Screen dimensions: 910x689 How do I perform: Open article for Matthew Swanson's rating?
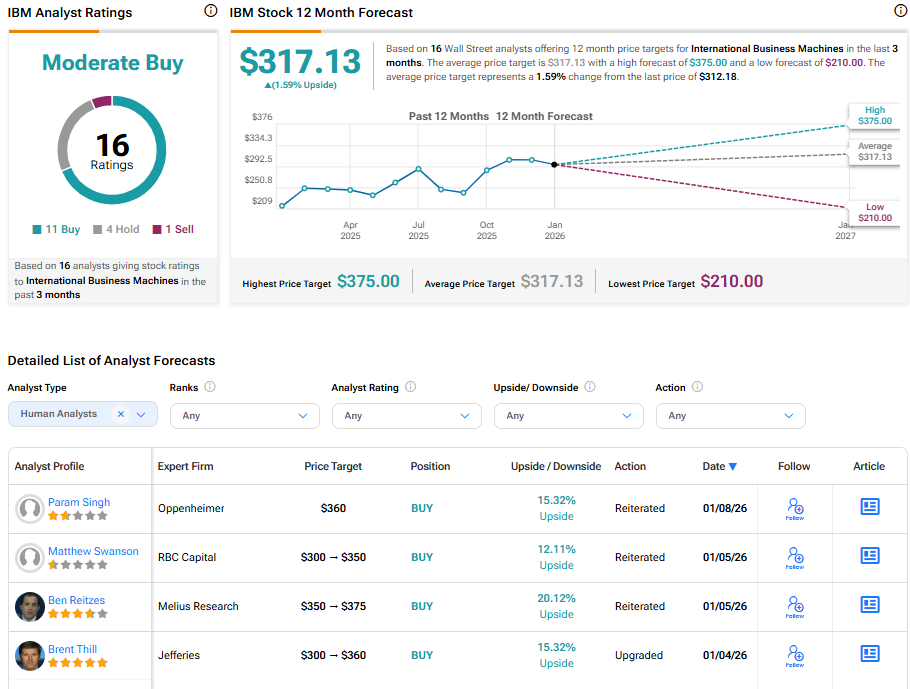click(x=870, y=556)
